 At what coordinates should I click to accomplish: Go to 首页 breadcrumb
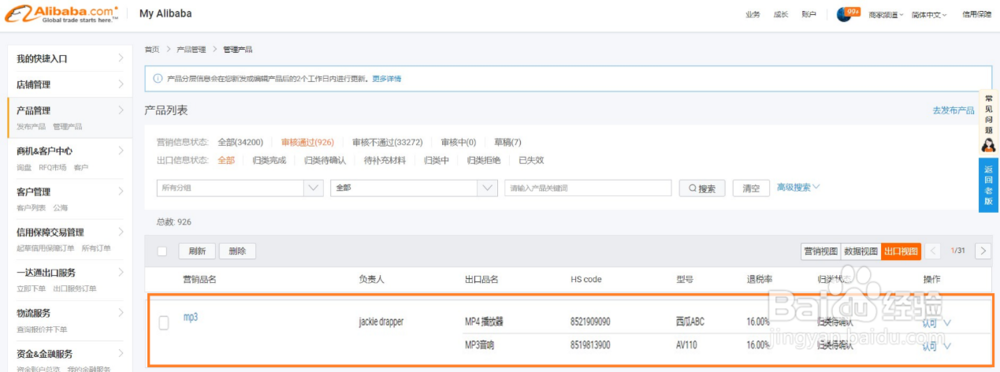[152, 49]
